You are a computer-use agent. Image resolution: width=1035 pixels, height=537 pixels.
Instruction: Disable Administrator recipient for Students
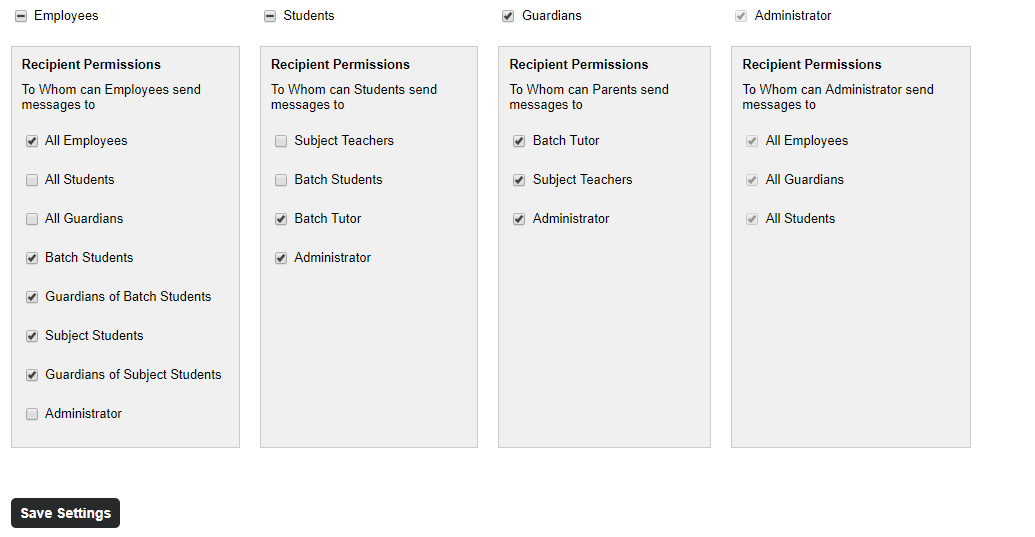[x=281, y=258]
